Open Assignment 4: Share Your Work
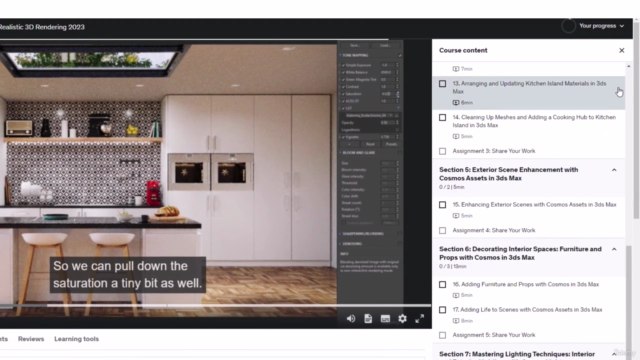Viewport: 640px width, 360px height. (x=493, y=230)
